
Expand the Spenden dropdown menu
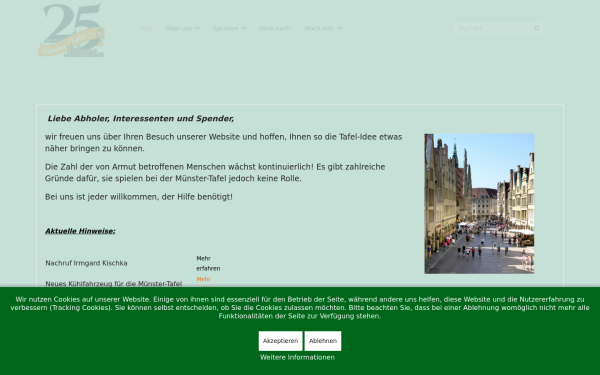[x=229, y=28]
